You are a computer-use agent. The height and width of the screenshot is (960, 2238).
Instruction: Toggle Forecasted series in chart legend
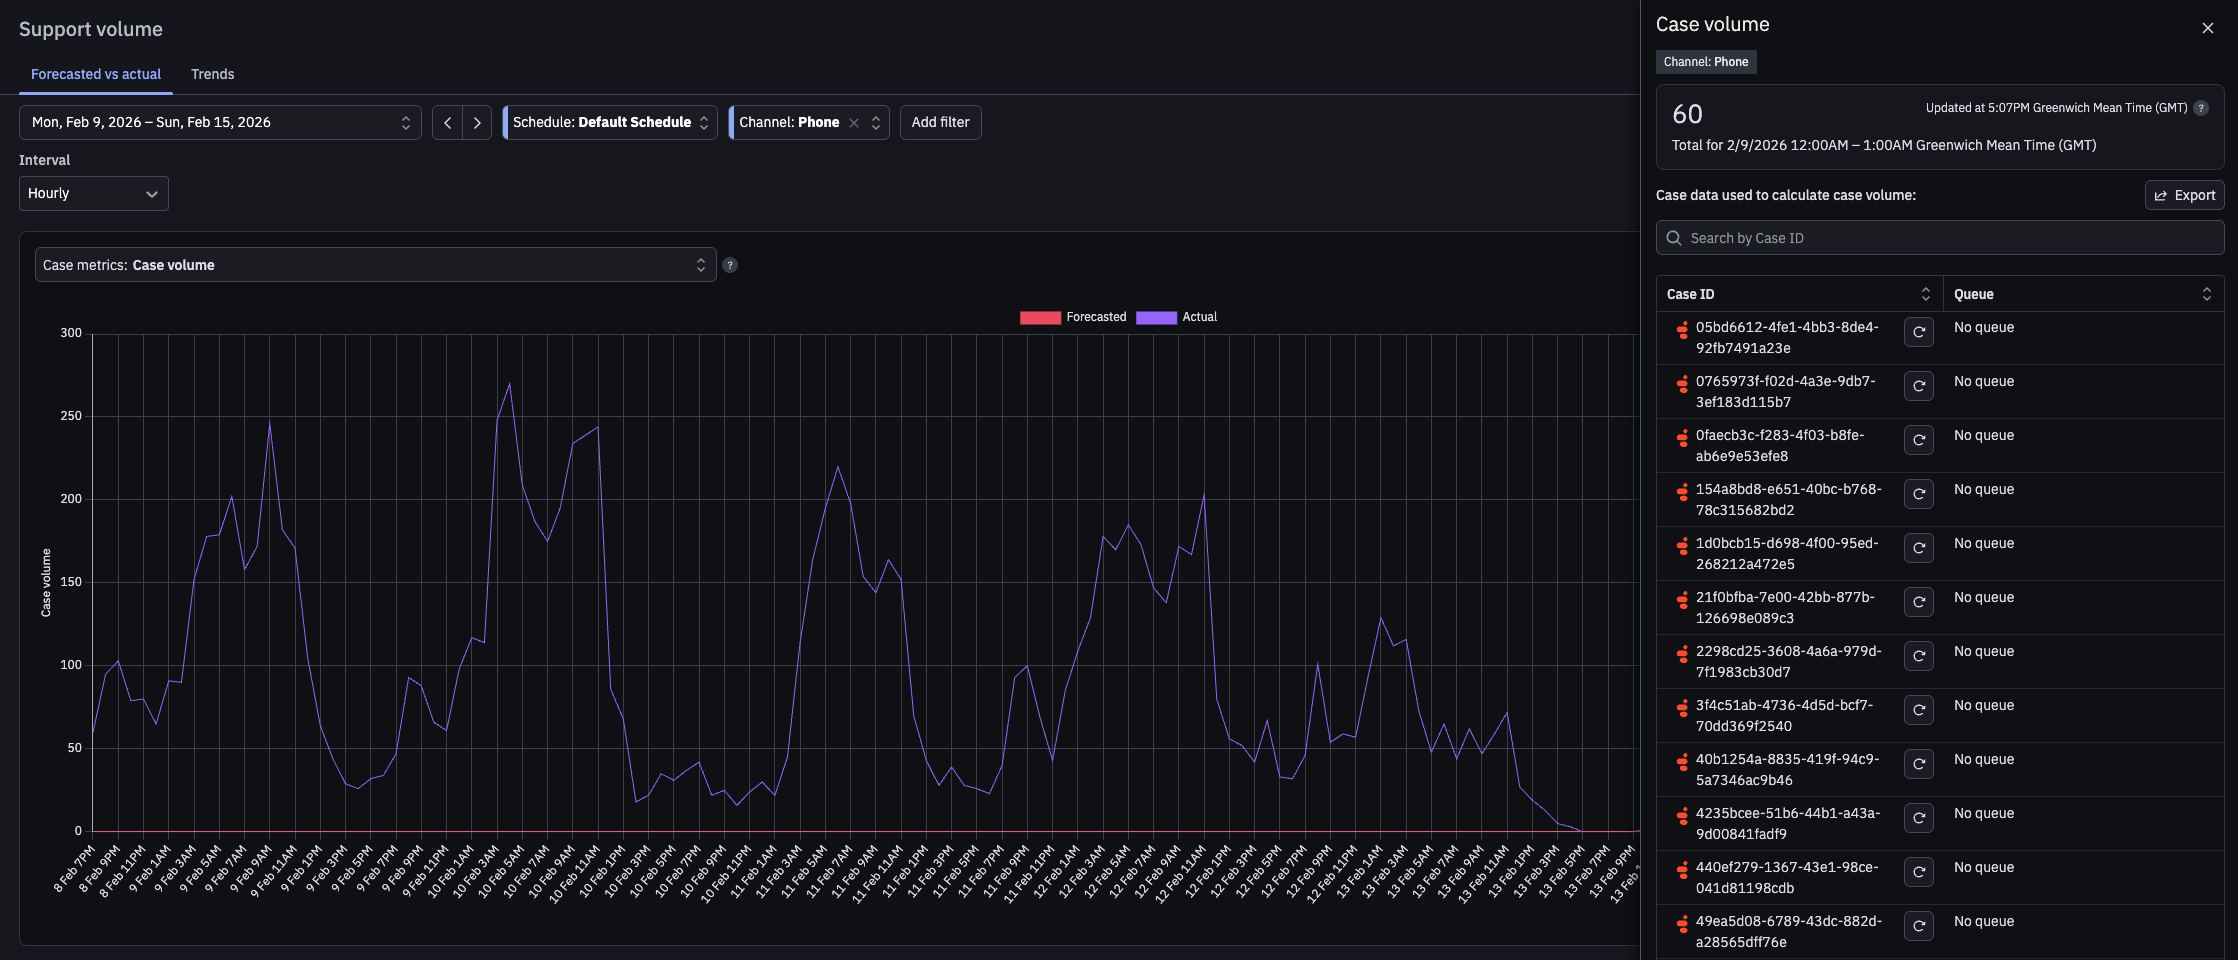tap(1073, 317)
